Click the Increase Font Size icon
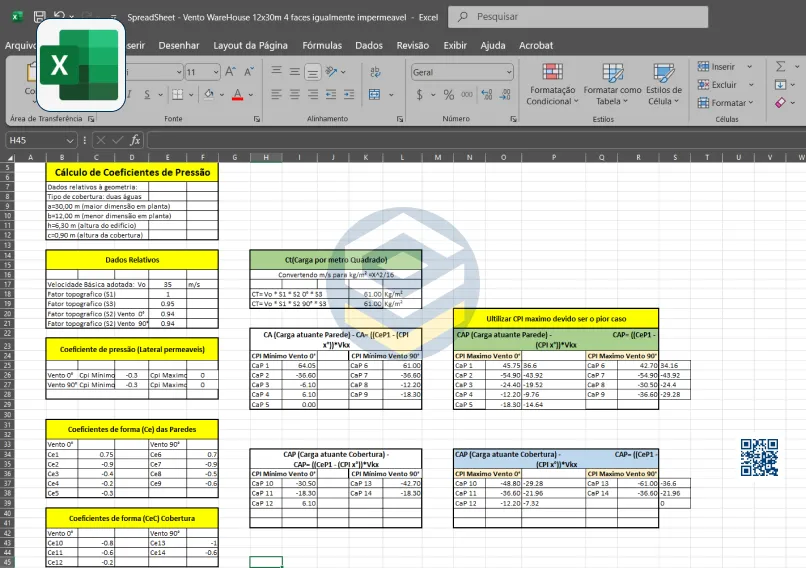The height and width of the screenshot is (568, 806). pyautogui.click(x=232, y=72)
